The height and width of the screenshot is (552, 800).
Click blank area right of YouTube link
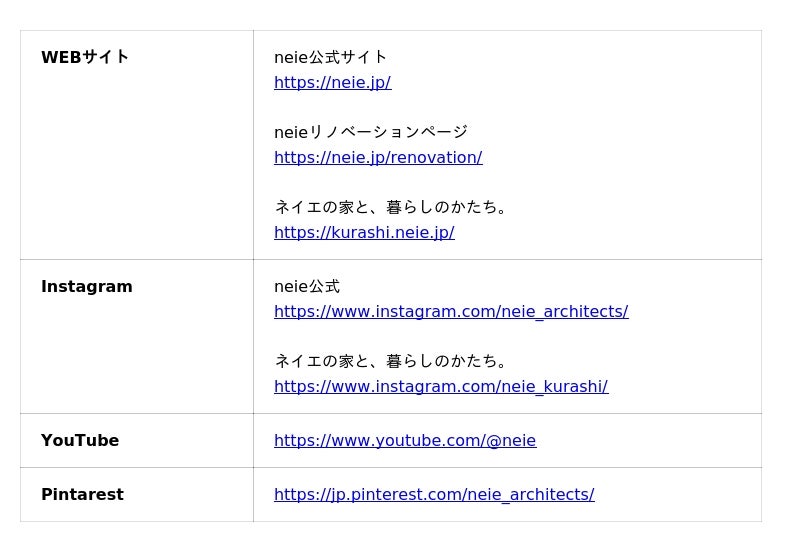click(x=650, y=441)
